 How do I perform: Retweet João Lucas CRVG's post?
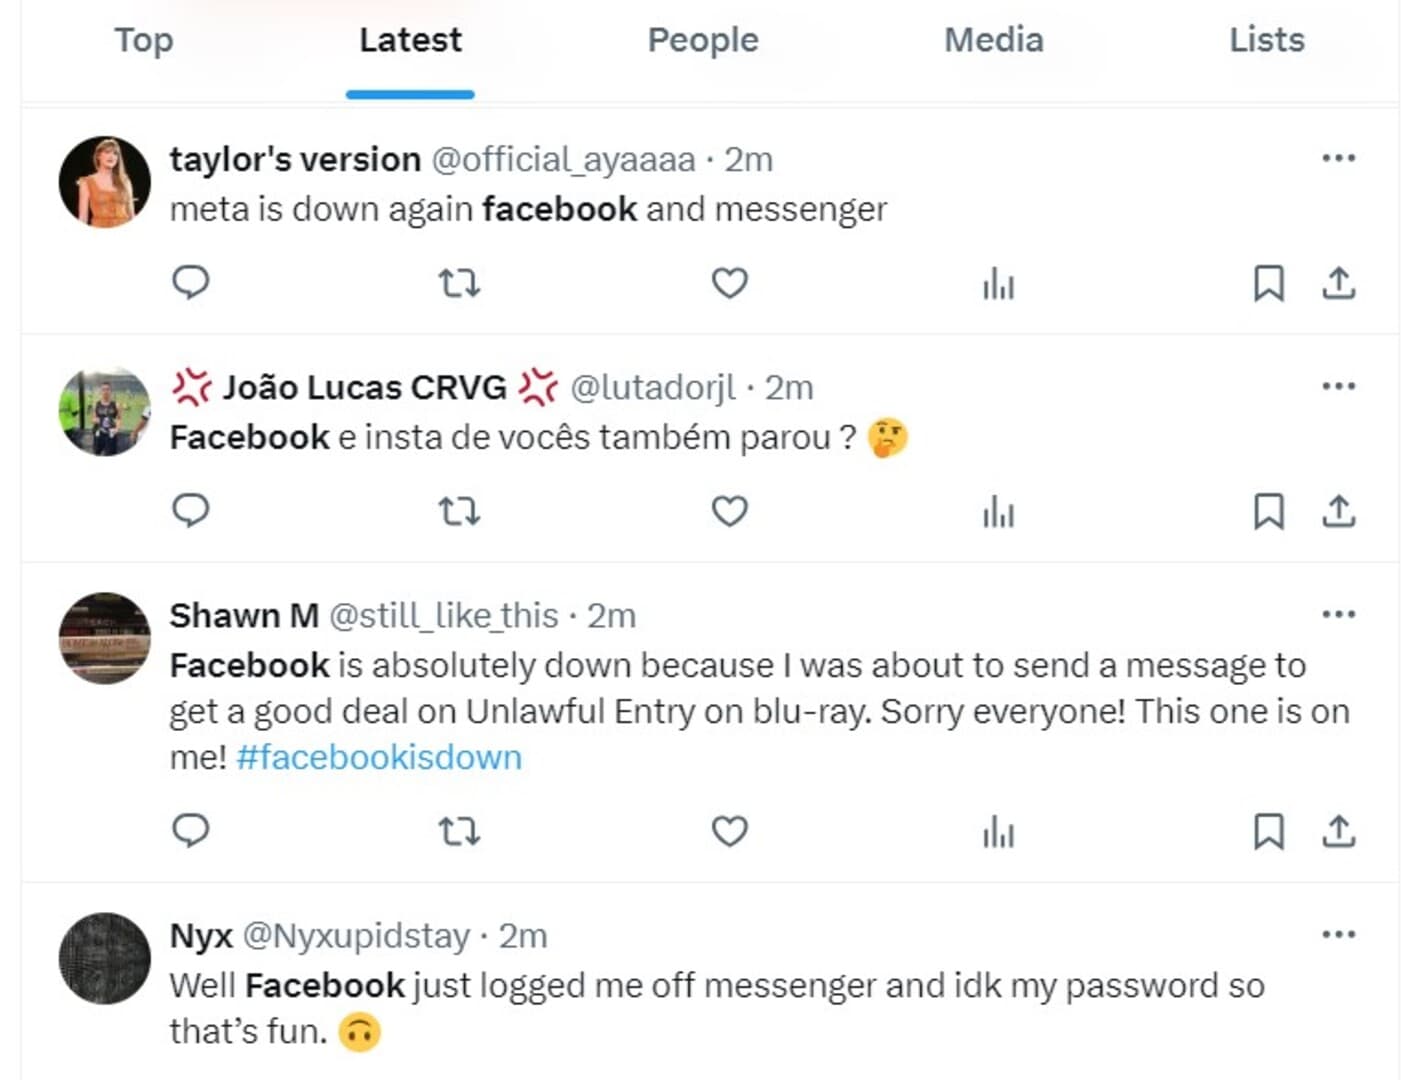click(460, 511)
